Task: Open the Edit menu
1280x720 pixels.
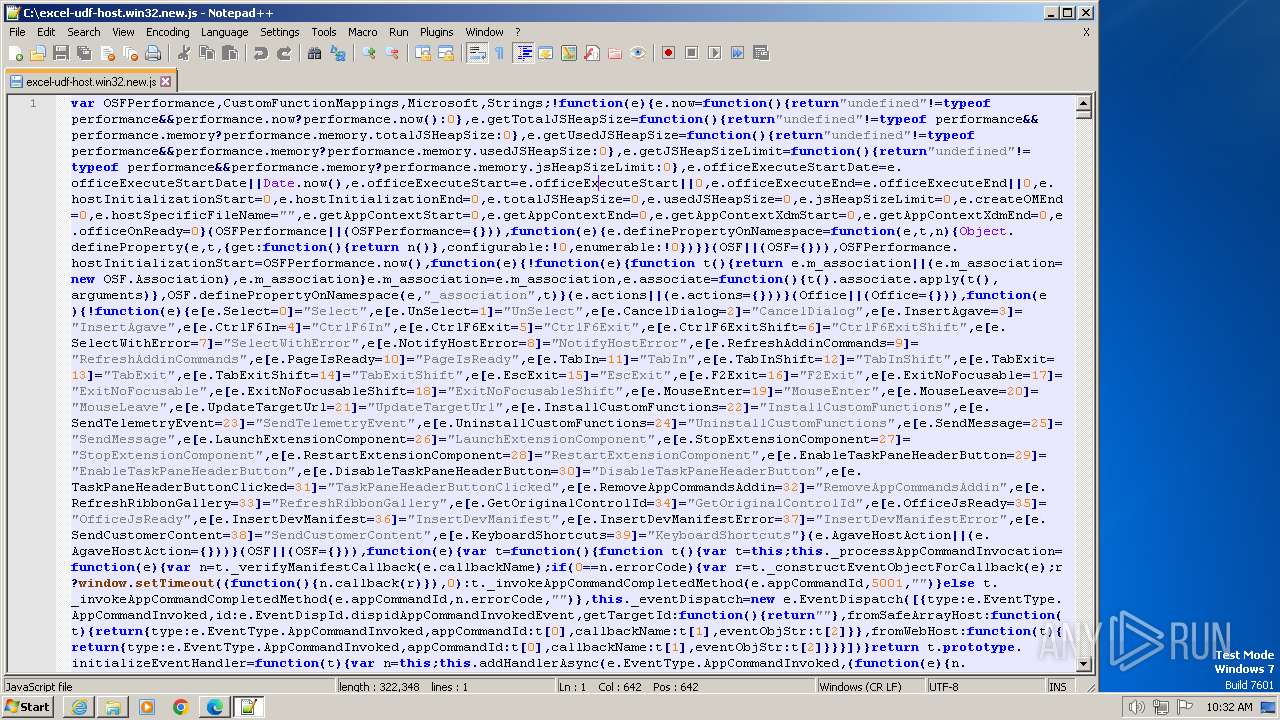Action: 46,32
